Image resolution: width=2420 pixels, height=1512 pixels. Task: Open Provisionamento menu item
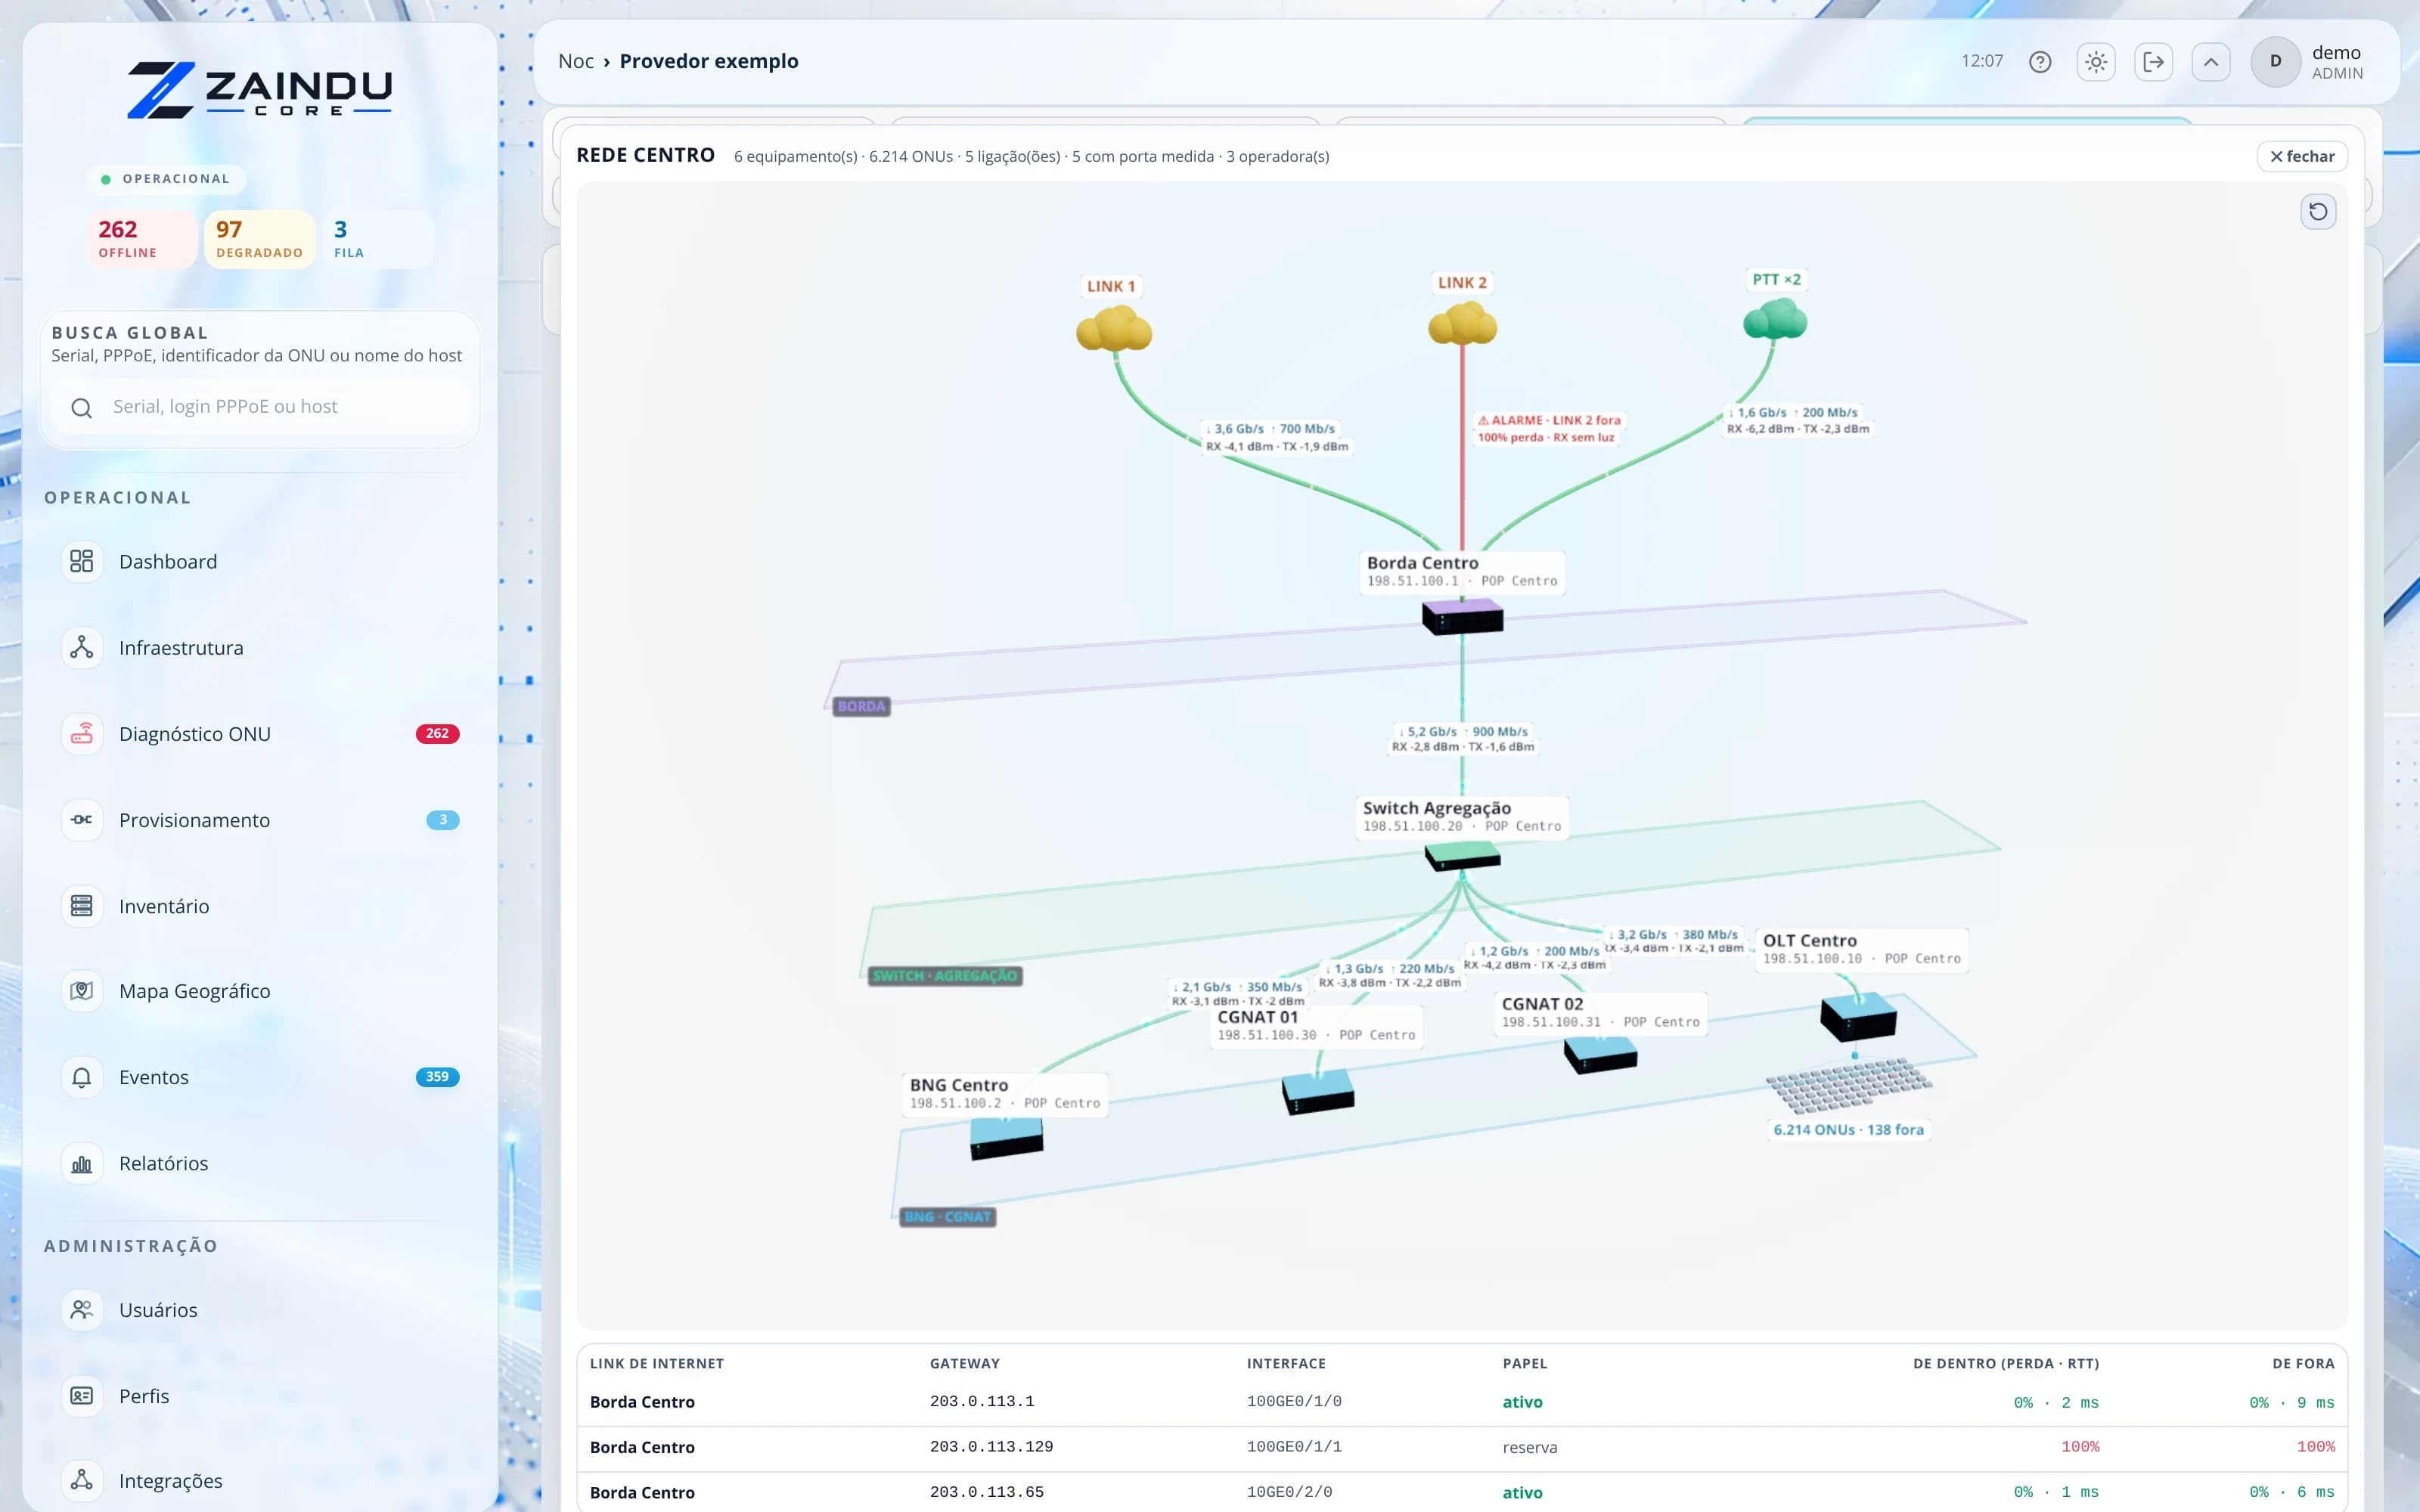(x=260, y=820)
